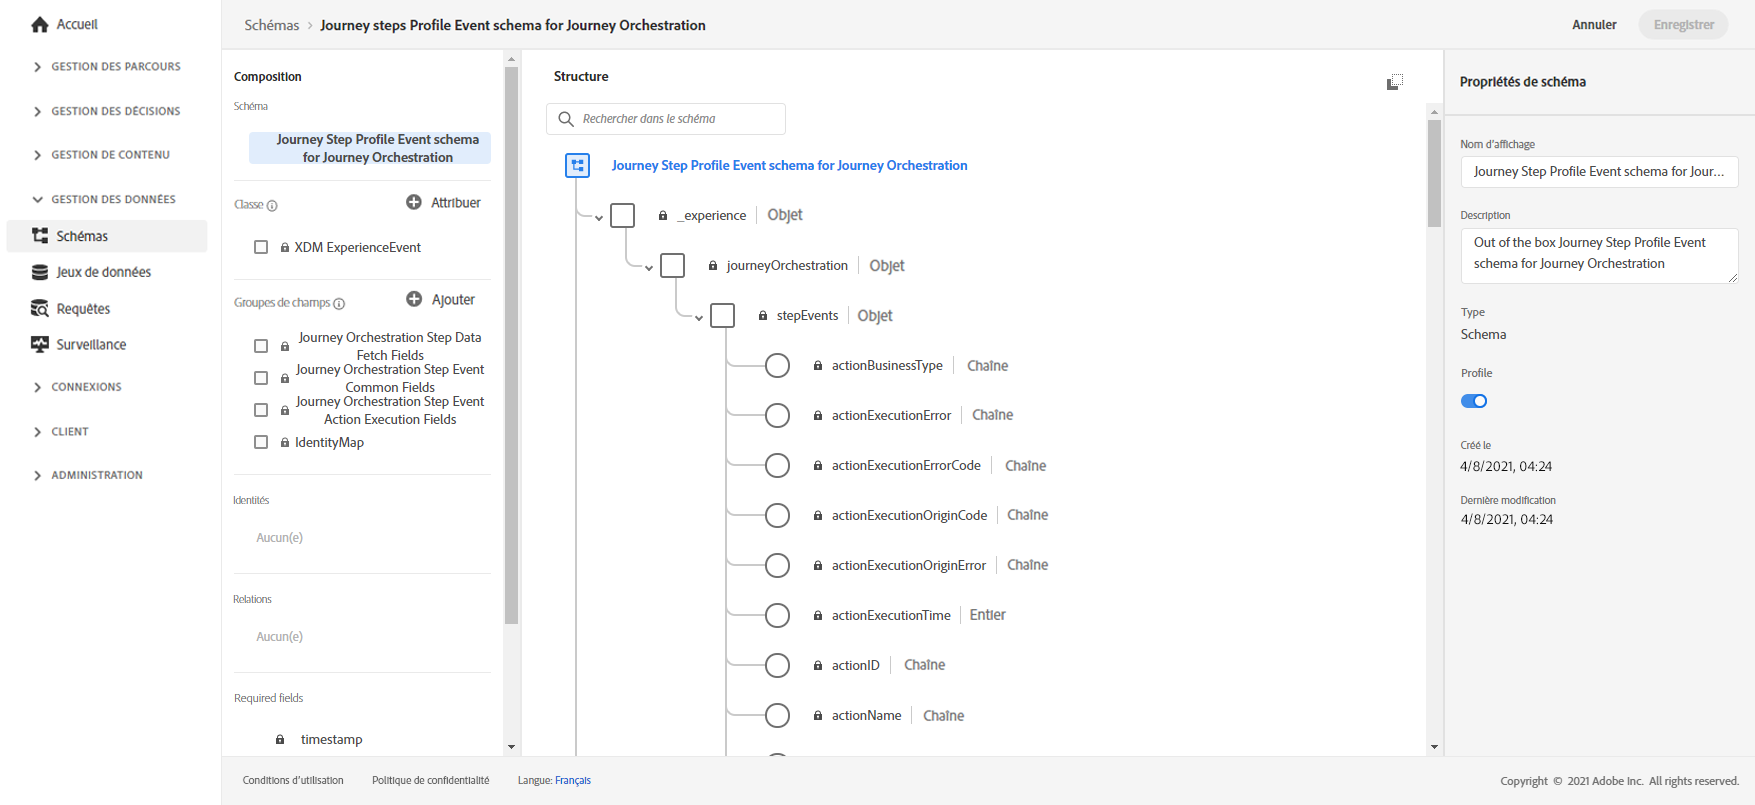Open Jeux de données from the sidebar

(x=103, y=272)
